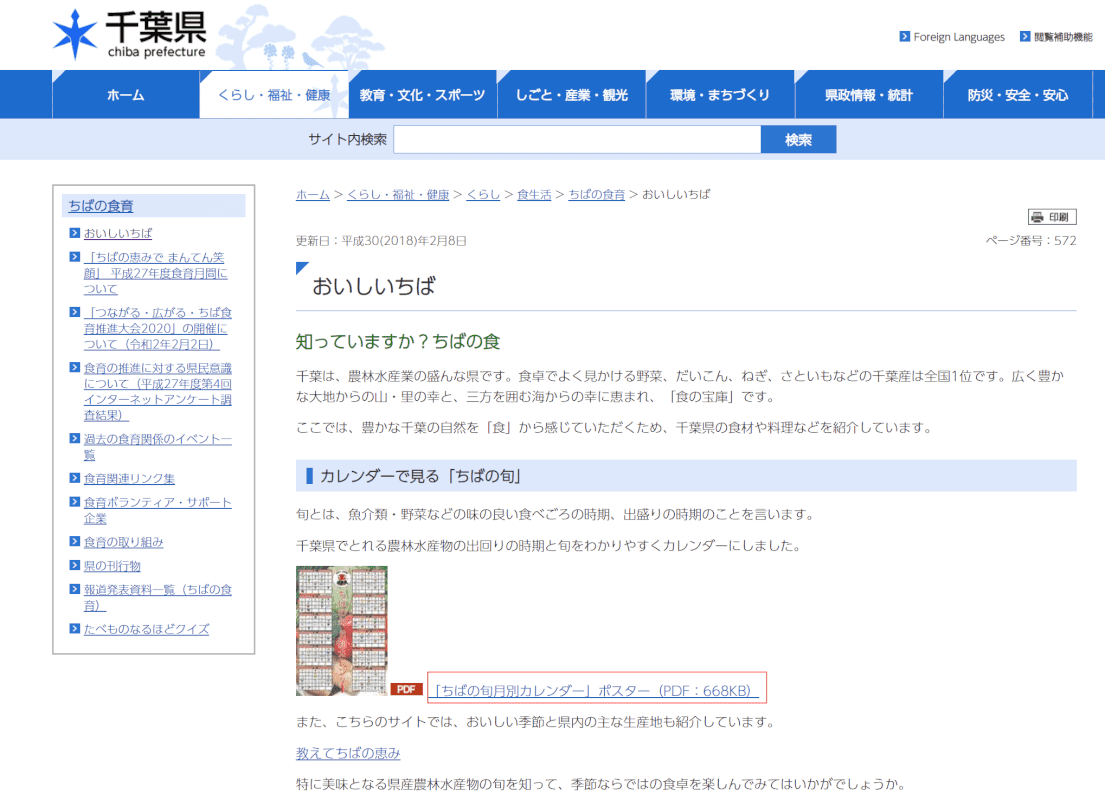Click arrow icon beside 県の刊行物
This screenshot has width=1105, height=800.
[75, 565]
